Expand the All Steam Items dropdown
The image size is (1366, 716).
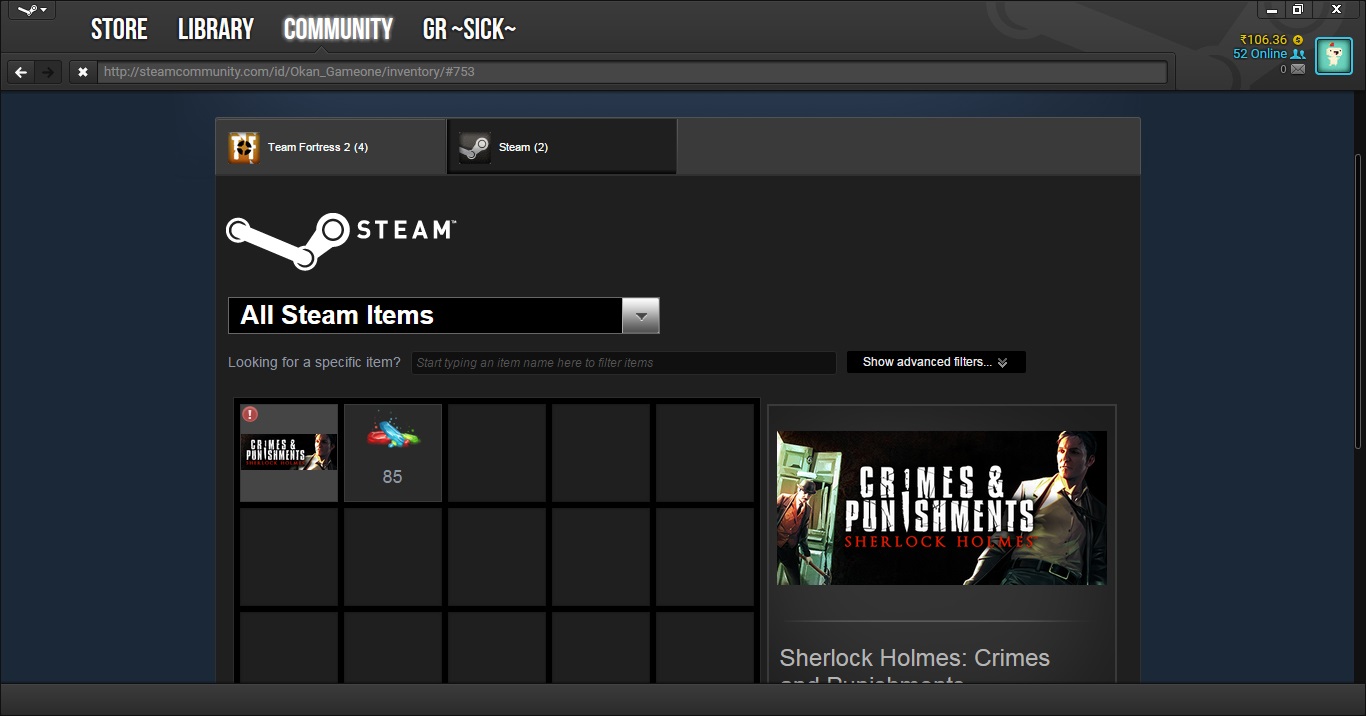point(640,316)
